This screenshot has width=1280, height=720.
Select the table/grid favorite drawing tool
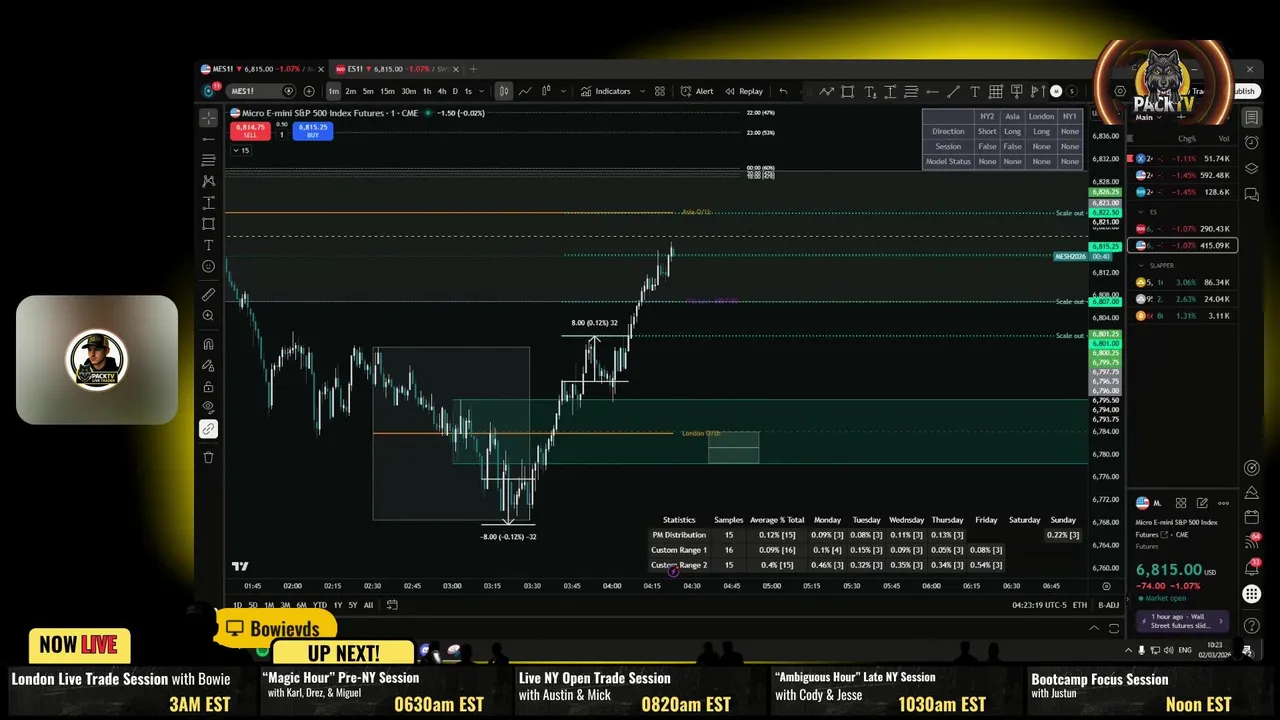pyautogui.click(x=996, y=91)
